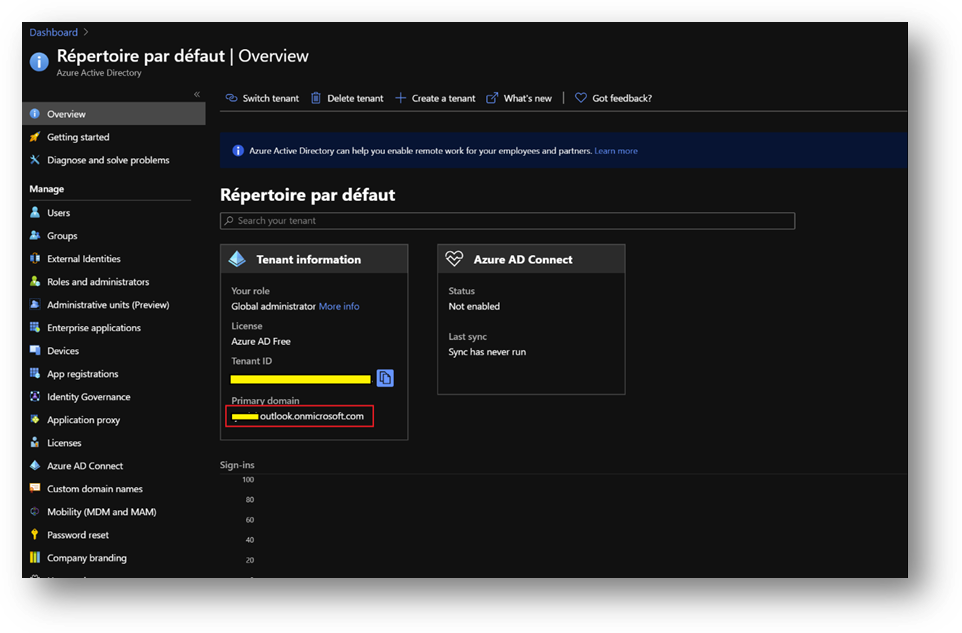
Task: Open the Groups menu item
Action: (62, 236)
